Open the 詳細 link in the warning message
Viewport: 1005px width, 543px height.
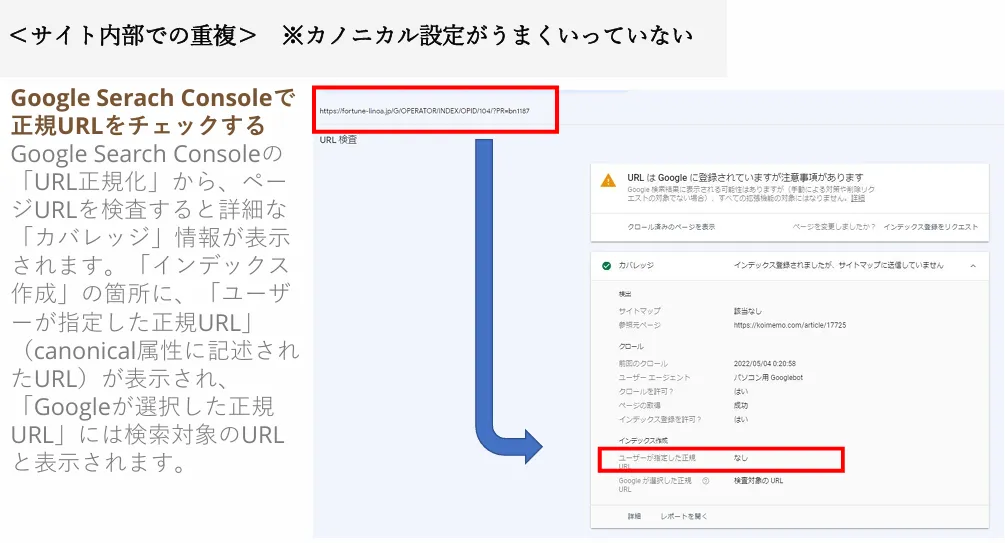pos(858,199)
